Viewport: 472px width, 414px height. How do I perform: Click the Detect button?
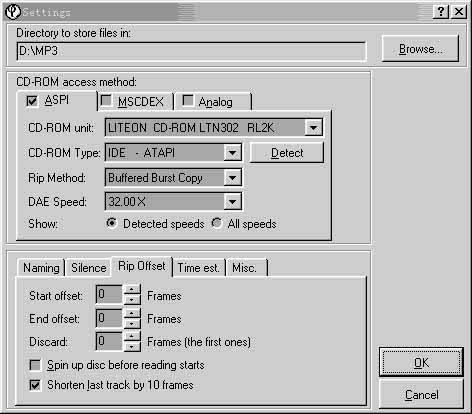click(x=287, y=153)
